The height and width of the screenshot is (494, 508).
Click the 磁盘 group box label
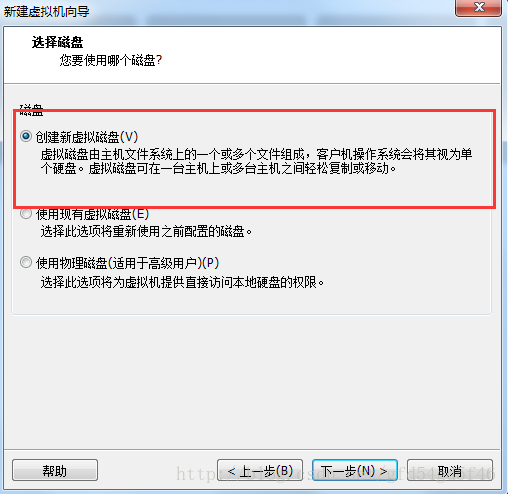pos(31,110)
